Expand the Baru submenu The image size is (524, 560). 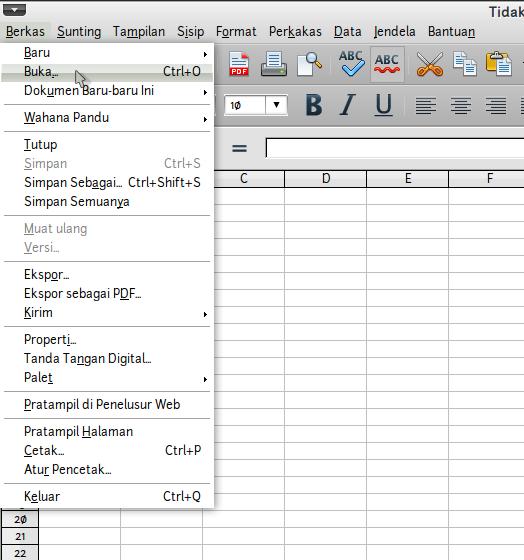(107, 53)
